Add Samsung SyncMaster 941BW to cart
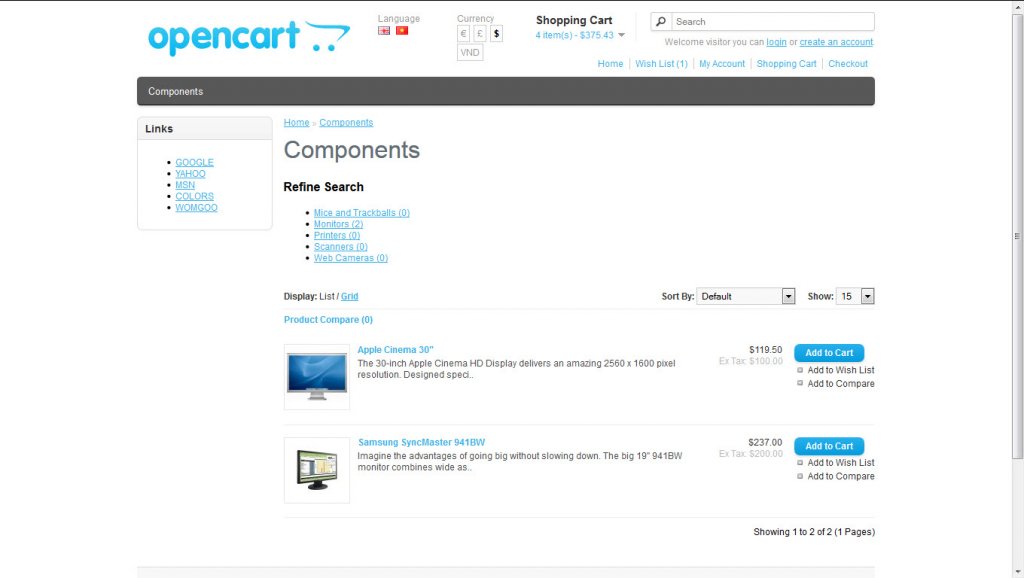 [829, 446]
